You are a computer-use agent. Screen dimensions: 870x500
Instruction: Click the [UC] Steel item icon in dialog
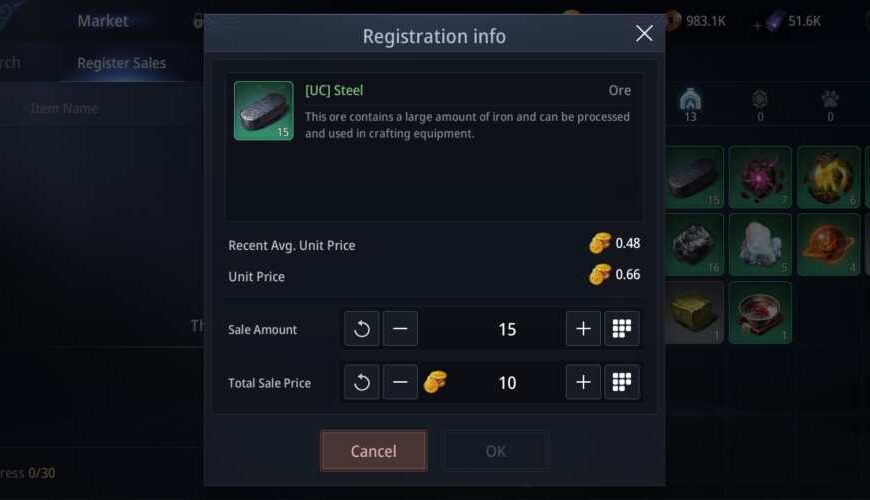coord(263,110)
